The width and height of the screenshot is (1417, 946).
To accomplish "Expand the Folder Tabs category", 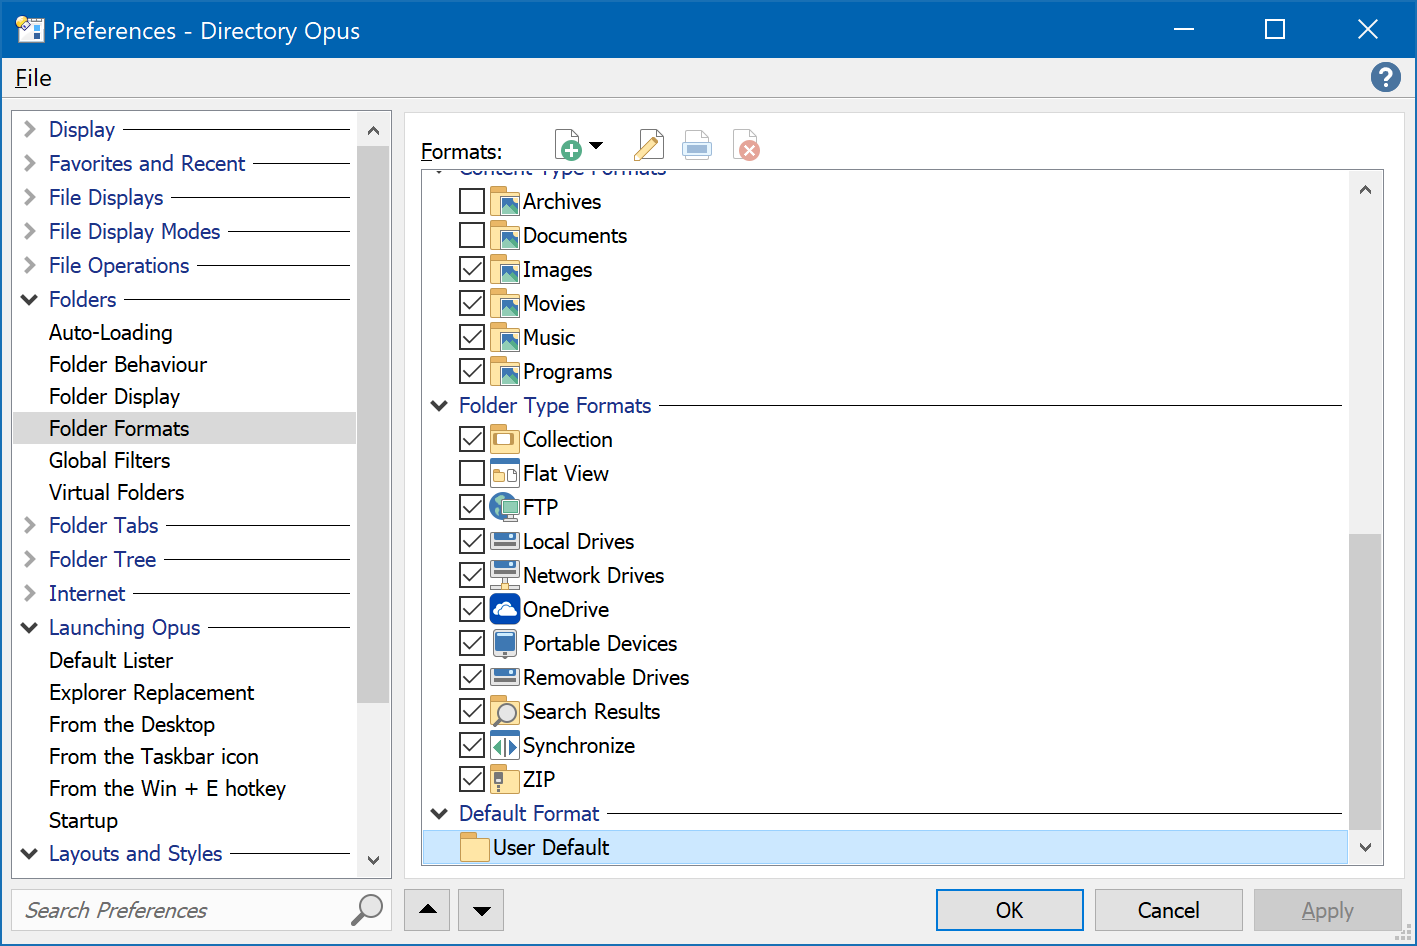I will click(x=30, y=525).
